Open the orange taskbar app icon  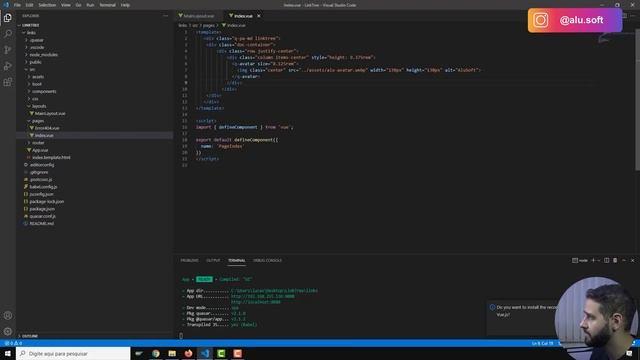pos(238,353)
